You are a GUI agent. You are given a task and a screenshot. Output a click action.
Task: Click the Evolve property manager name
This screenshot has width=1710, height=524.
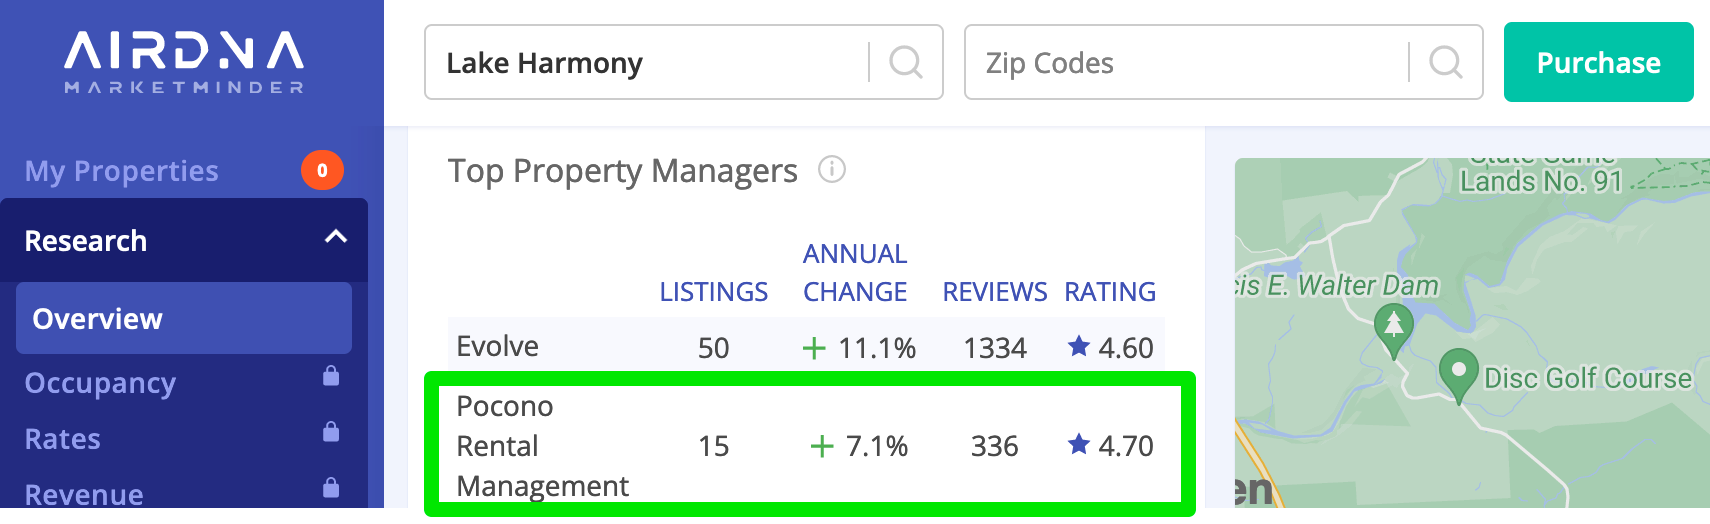498,346
